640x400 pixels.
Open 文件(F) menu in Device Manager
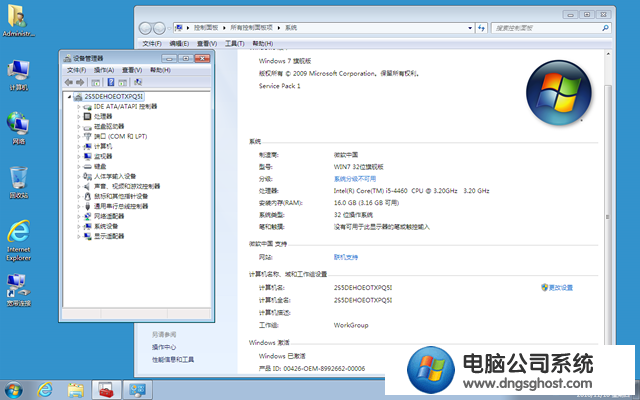(76, 70)
